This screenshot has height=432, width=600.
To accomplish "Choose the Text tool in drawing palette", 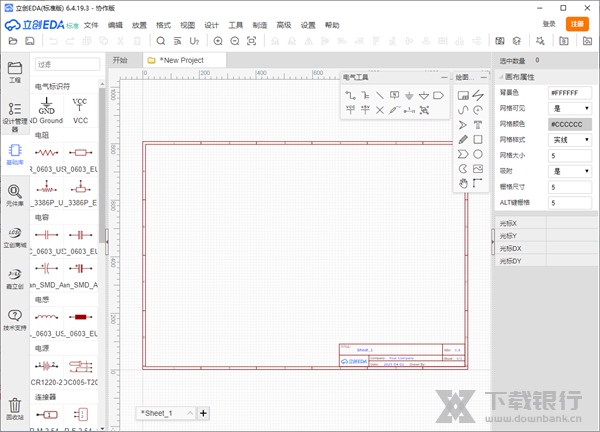I will 478,124.
